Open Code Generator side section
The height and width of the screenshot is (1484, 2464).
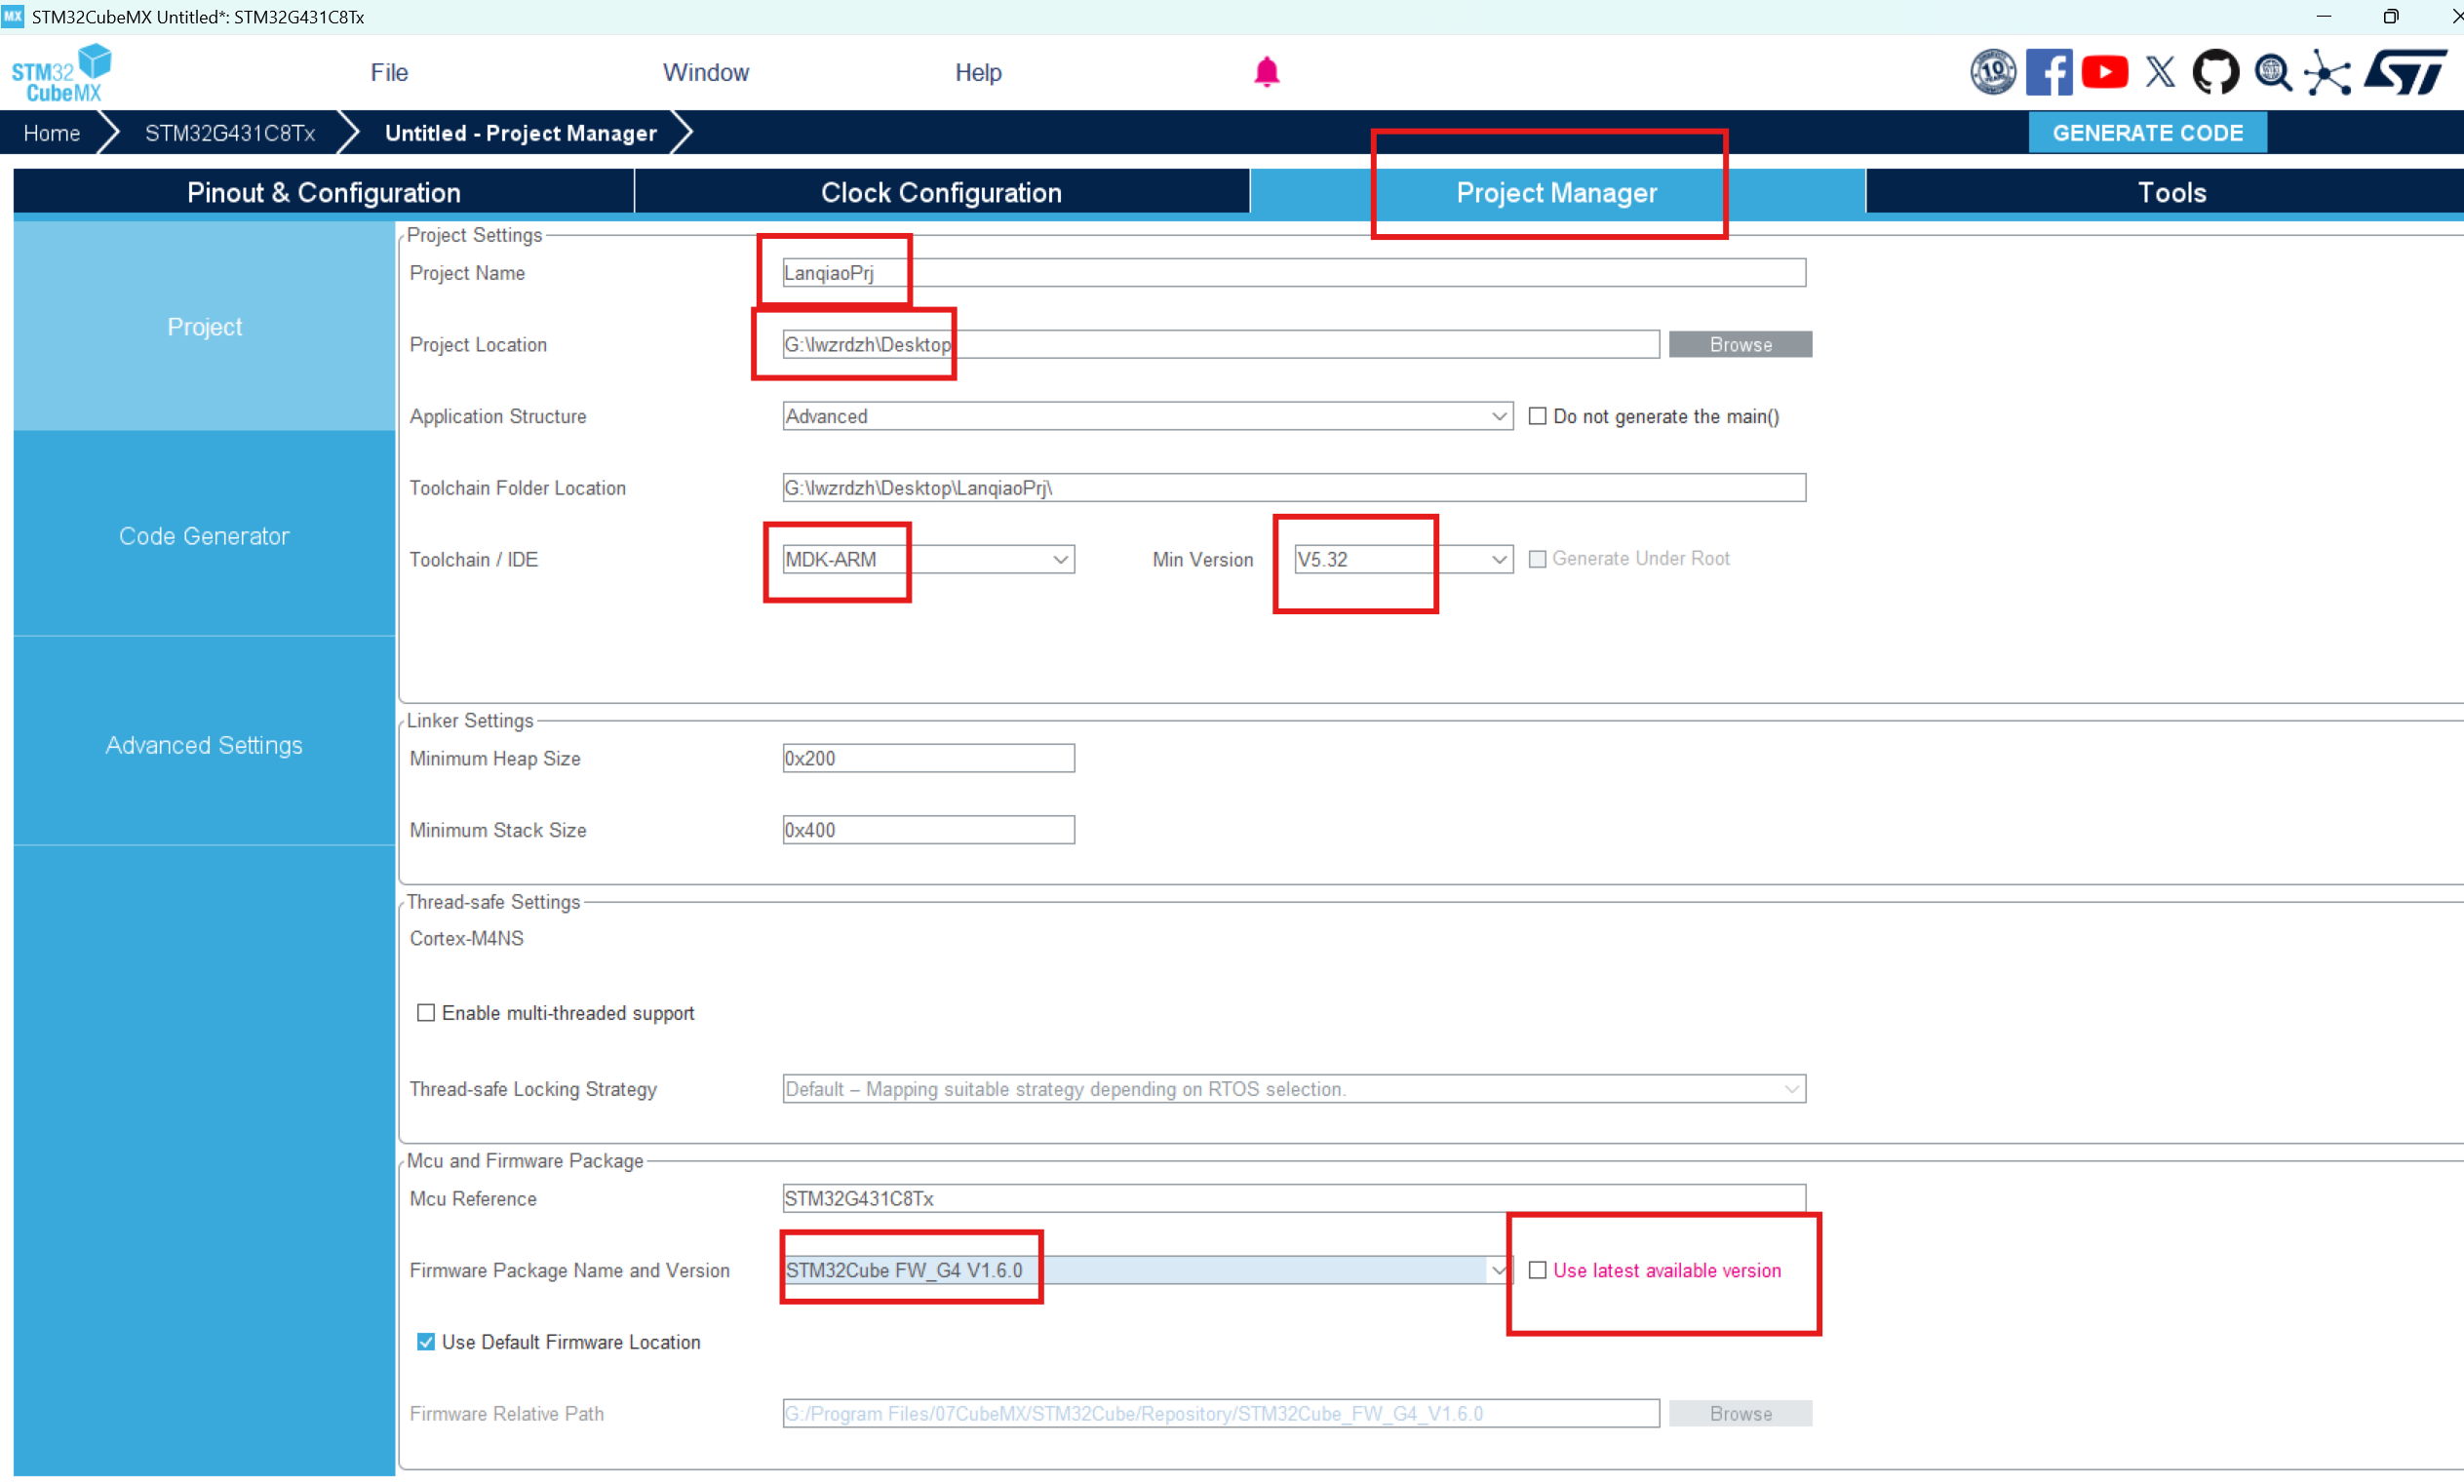click(x=204, y=536)
